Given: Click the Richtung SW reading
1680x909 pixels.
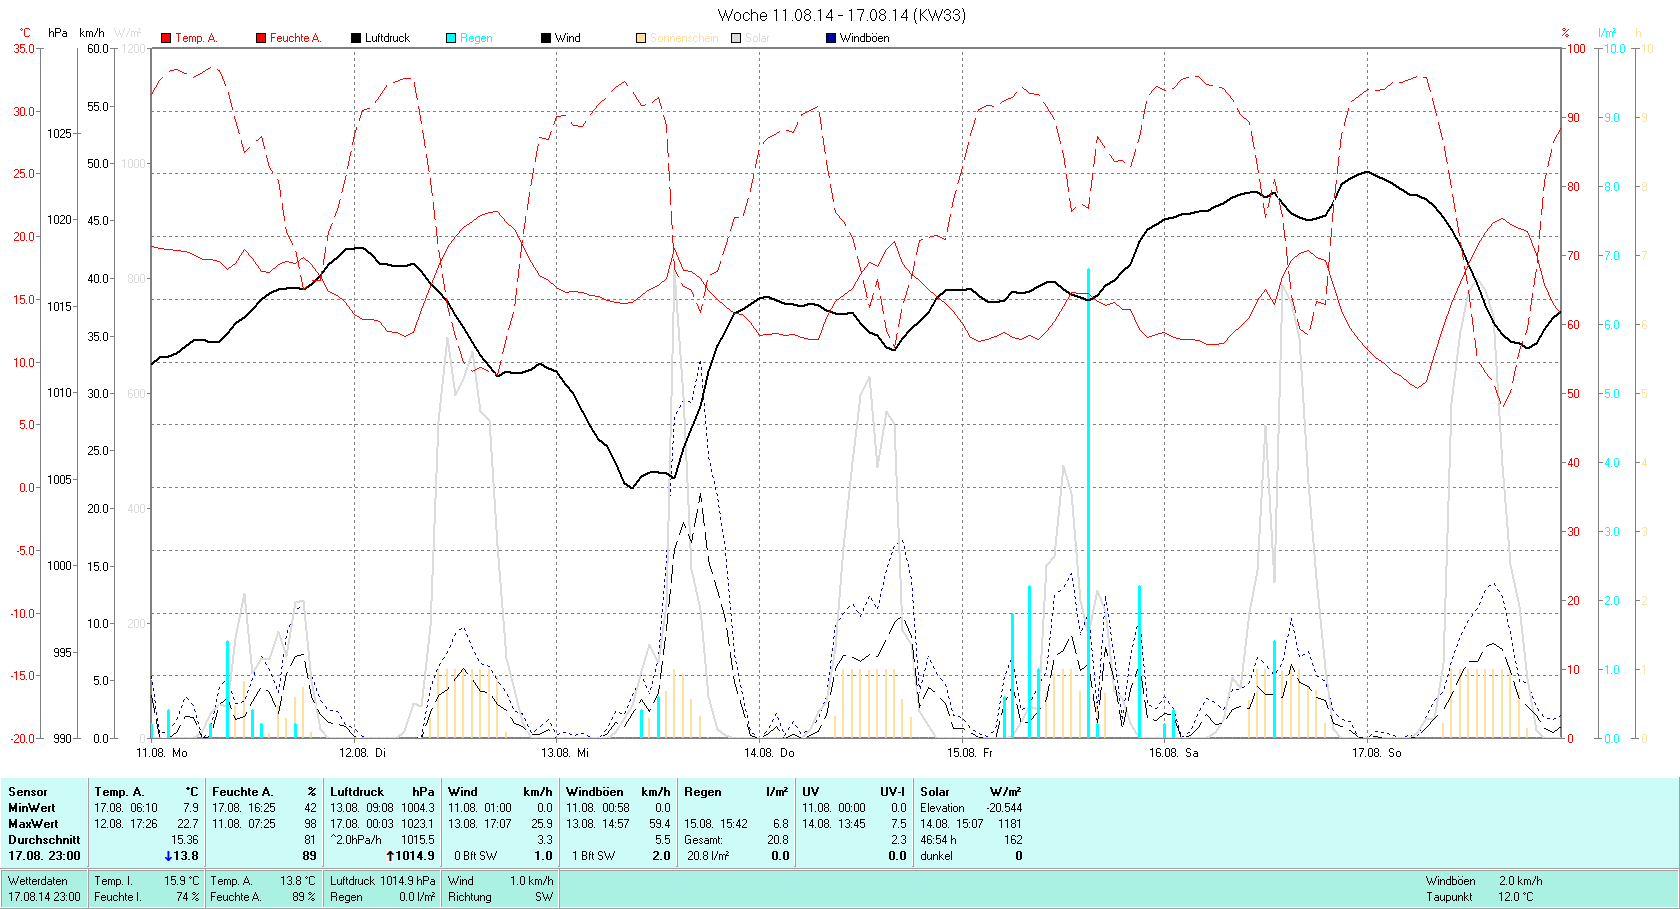Looking at the screenshot, I should tap(500, 897).
